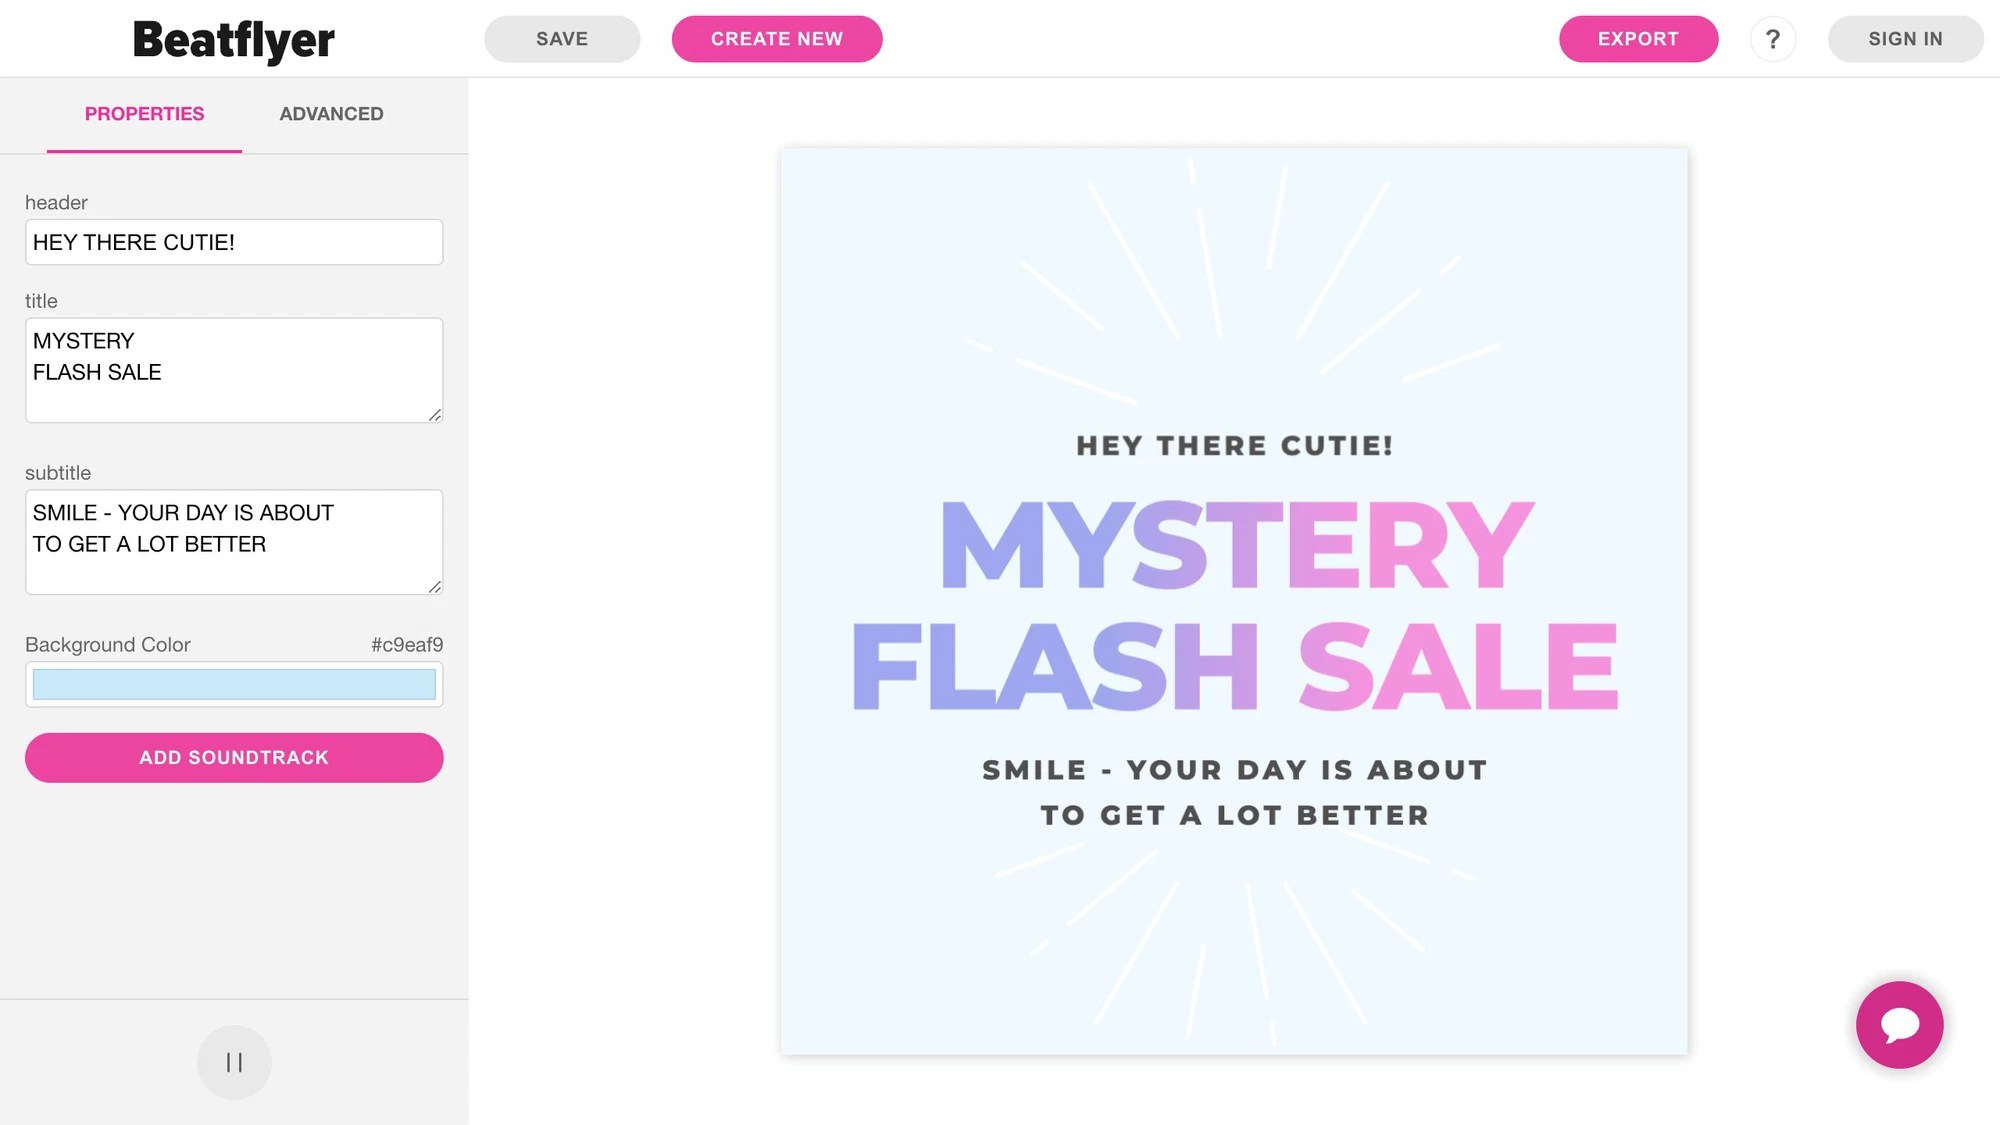Click the #c9eaf9 hex color value
The width and height of the screenshot is (2000, 1125).
click(x=406, y=645)
